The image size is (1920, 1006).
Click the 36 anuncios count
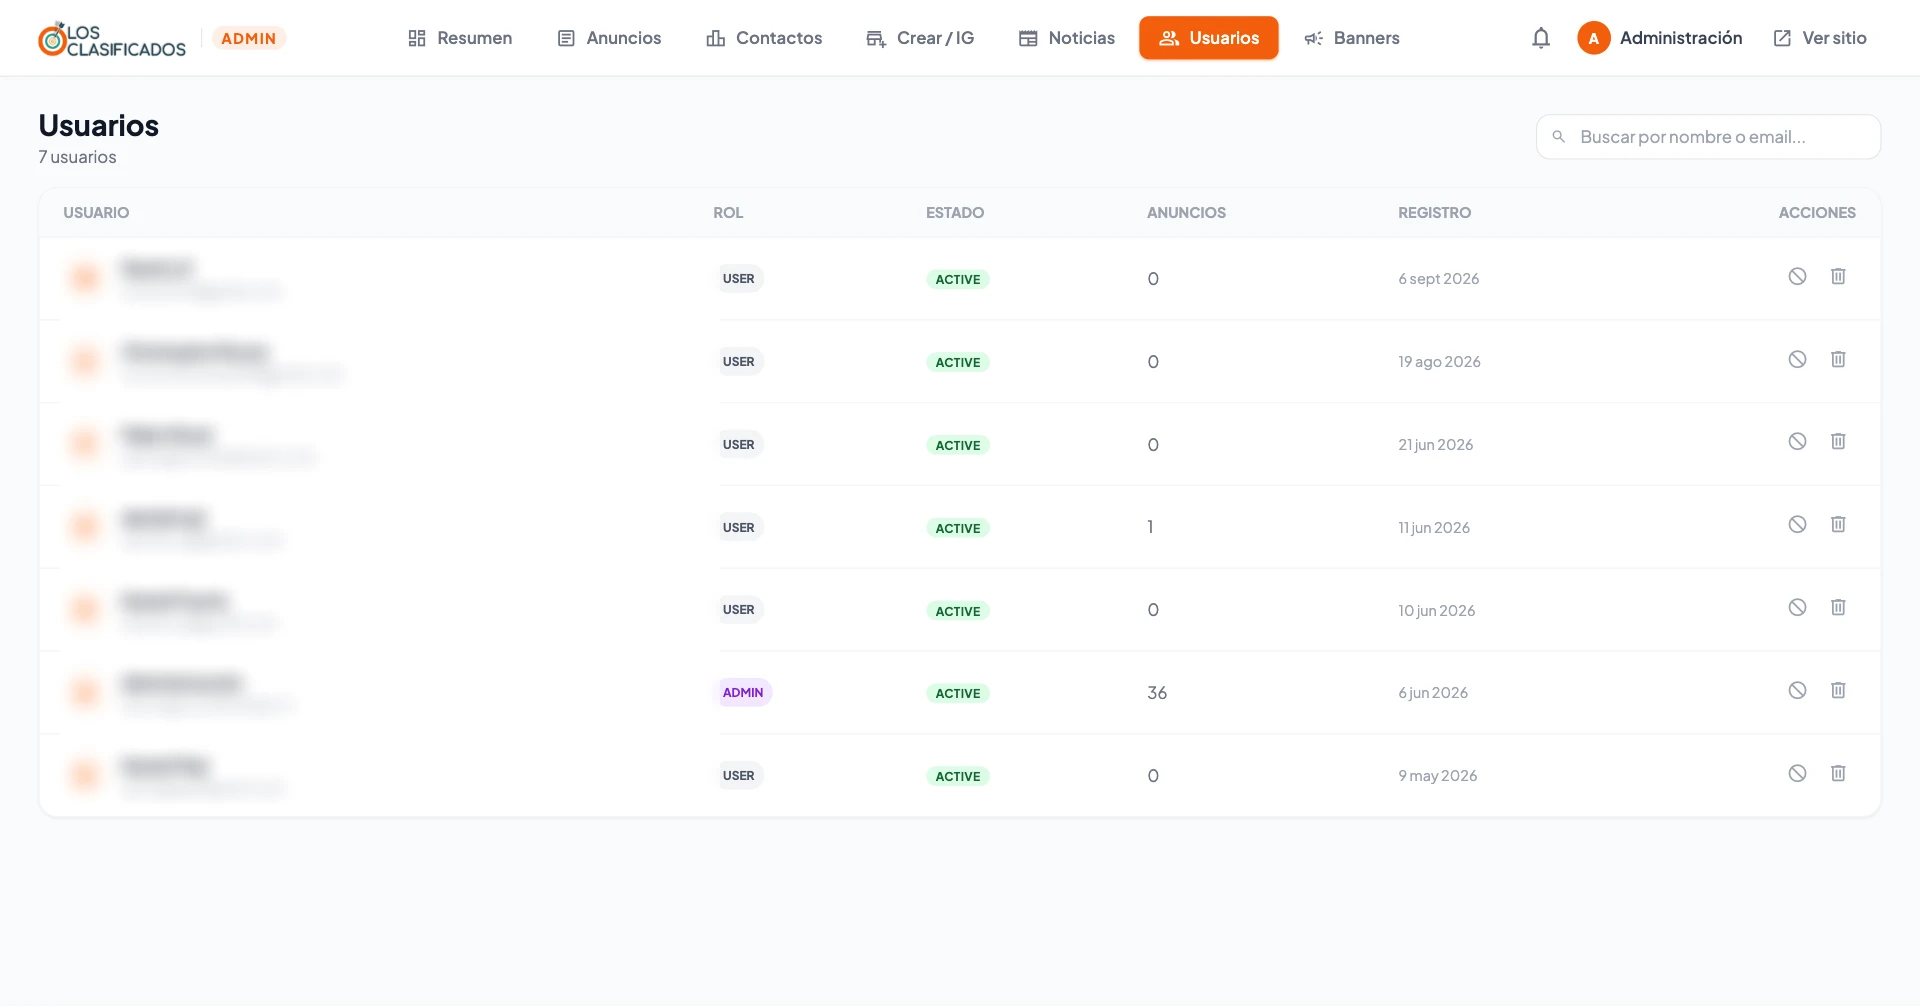[1157, 693]
